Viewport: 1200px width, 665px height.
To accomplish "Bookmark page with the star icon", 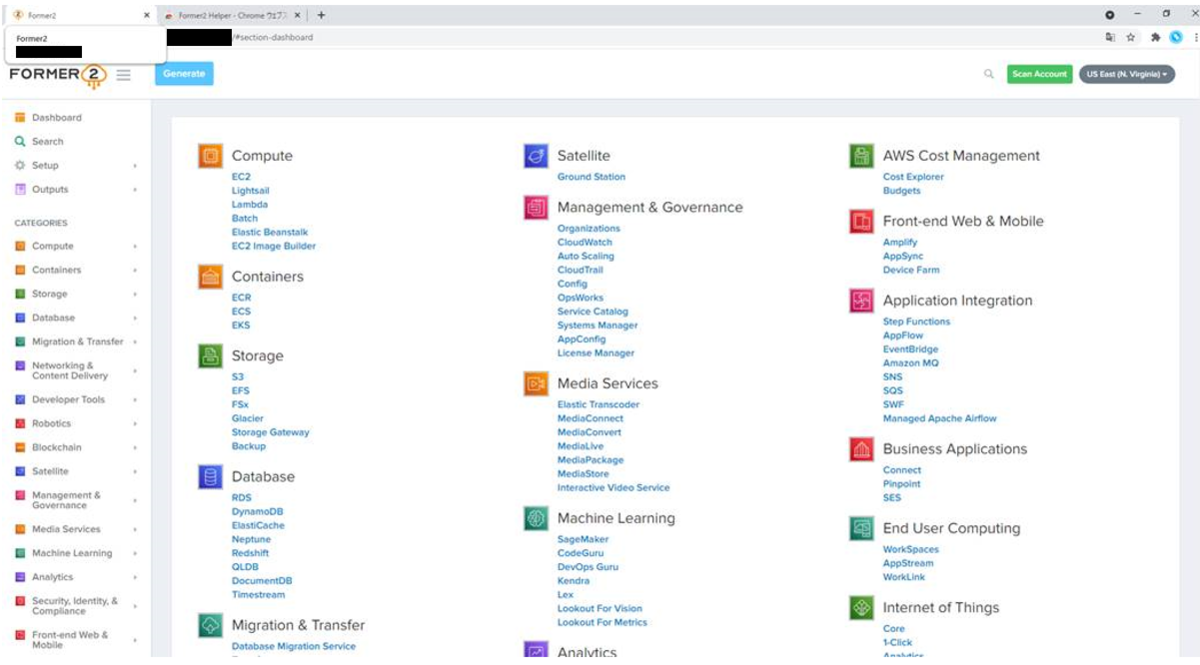I will pyautogui.click(x=1131, y=37).
